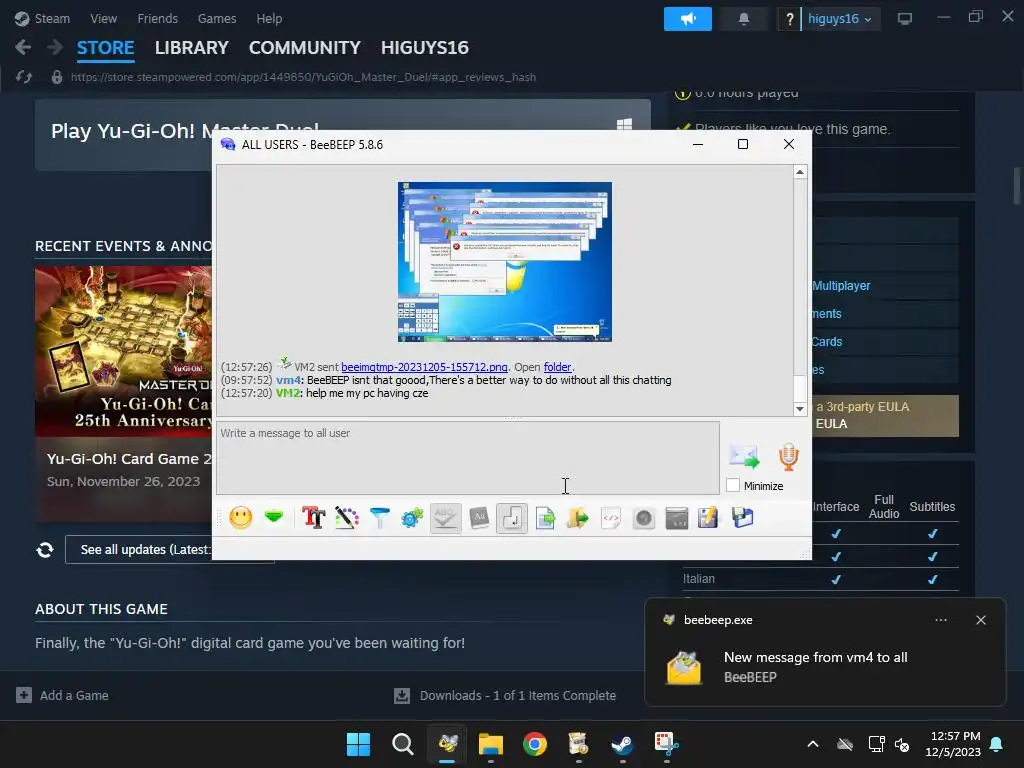Click the dark screenshot capture icon
Screen dimensions: 1024x768
click(677, 518)
